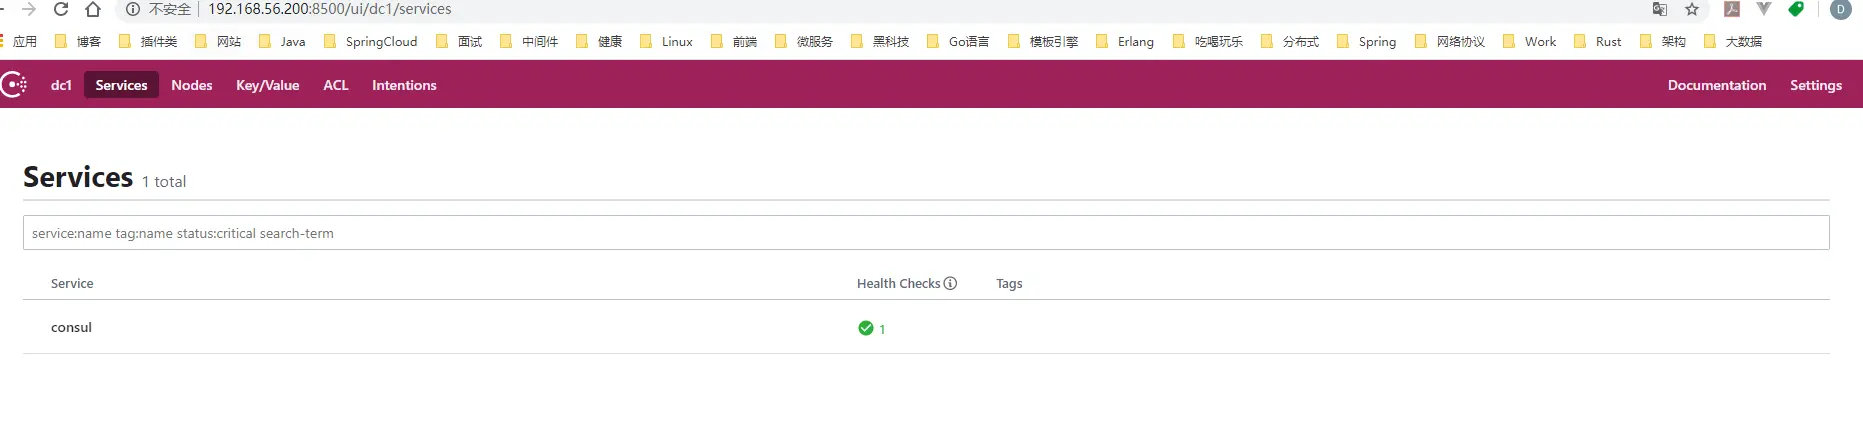Expand the 黑科技 bookmark folder
Image resolution: width=1863 pixels, height=424 pixels.
[880, 41]
